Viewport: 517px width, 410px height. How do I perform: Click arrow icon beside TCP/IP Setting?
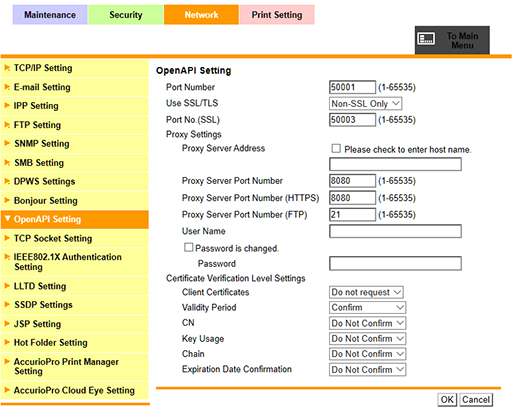point(7,68)
